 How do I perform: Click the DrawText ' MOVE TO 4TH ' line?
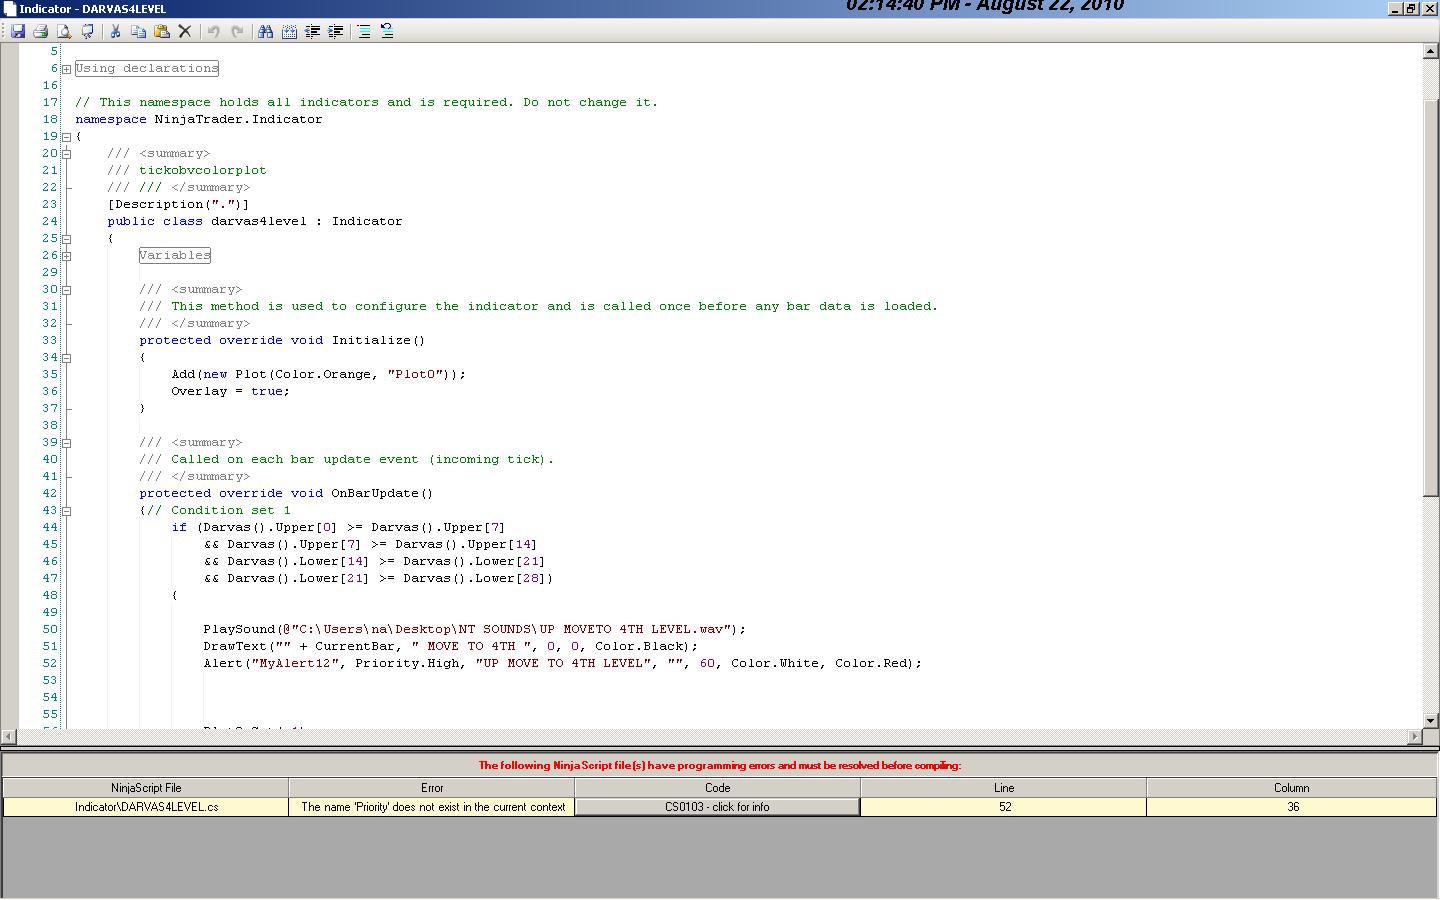click(x=451, y=646)
